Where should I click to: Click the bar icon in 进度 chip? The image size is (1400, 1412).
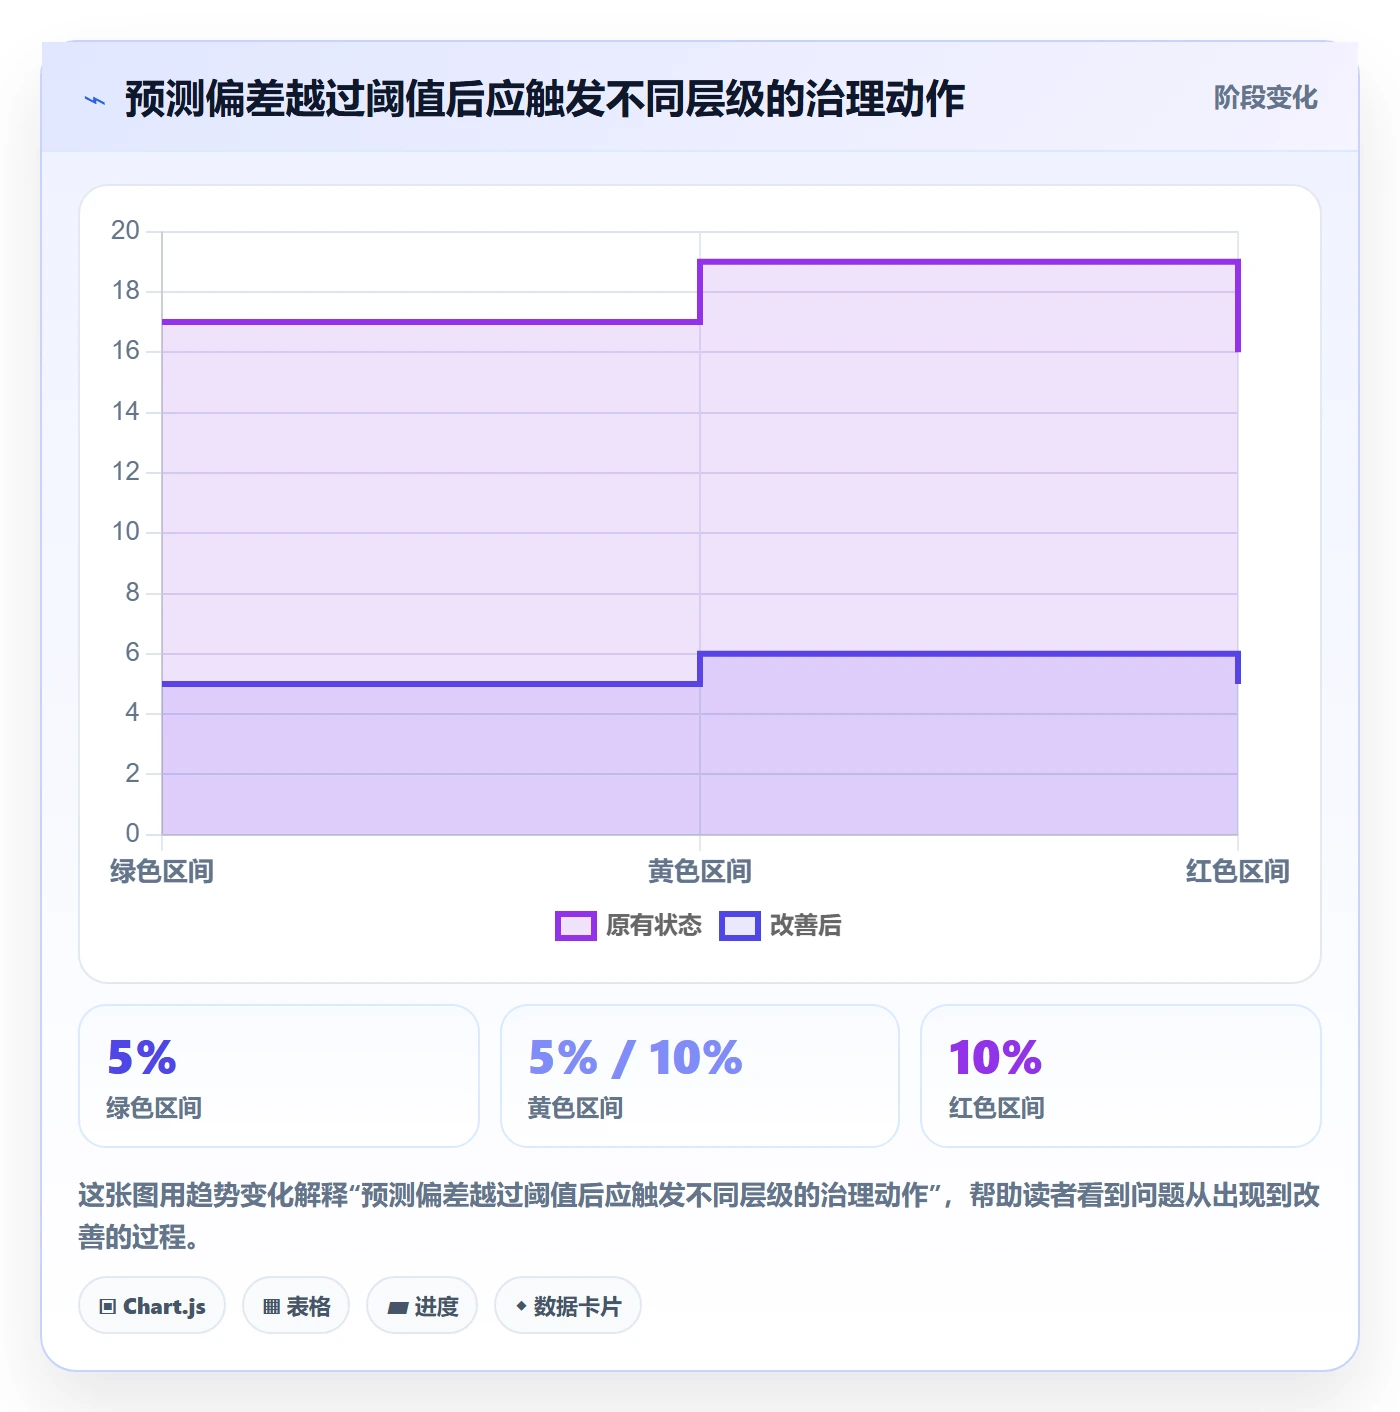click(x=398, y=1308)
